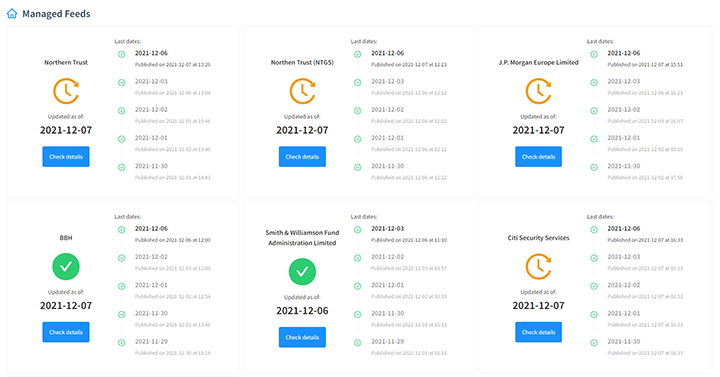
Task: Click green check icon next to Citi 2021-11-30
Action: point(594,343)
